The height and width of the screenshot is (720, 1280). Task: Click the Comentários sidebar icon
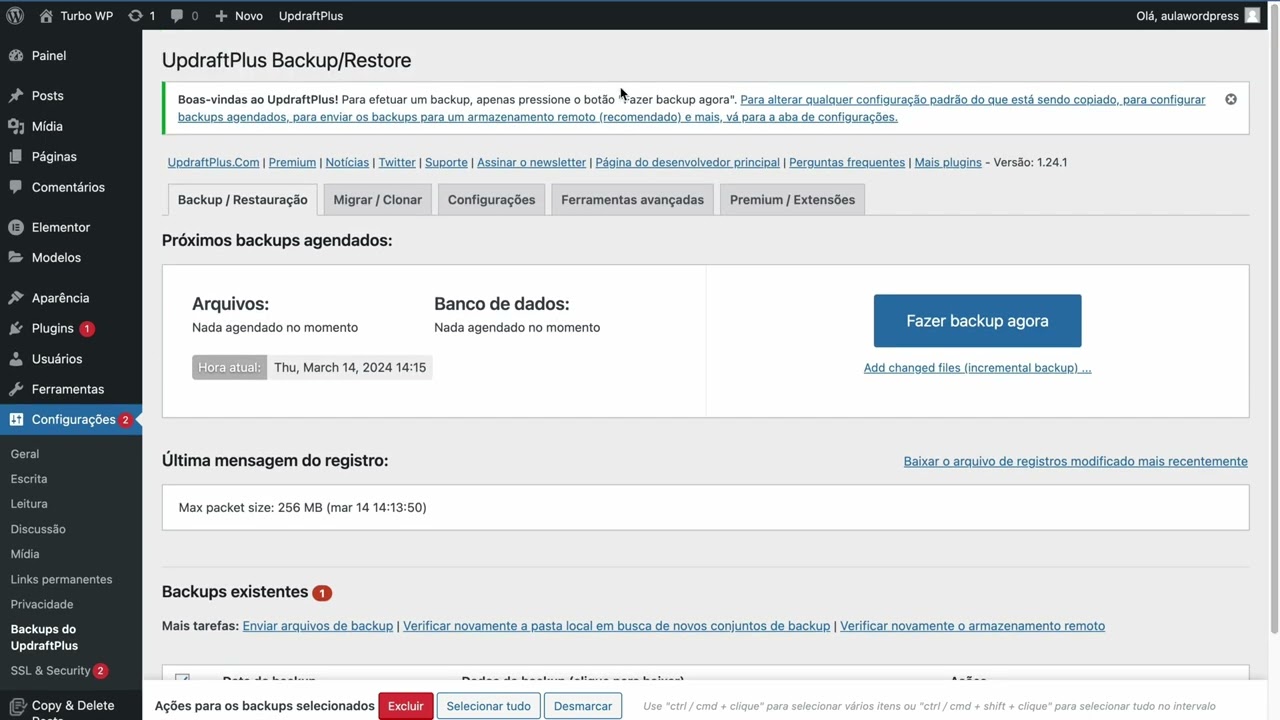click(x=16, y=187)
